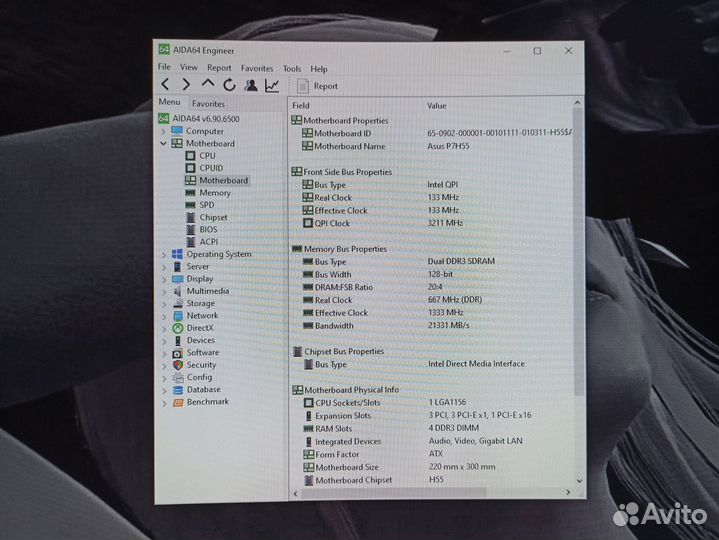Refresh the current page
The image size is (719, 540).
point(229,85)
